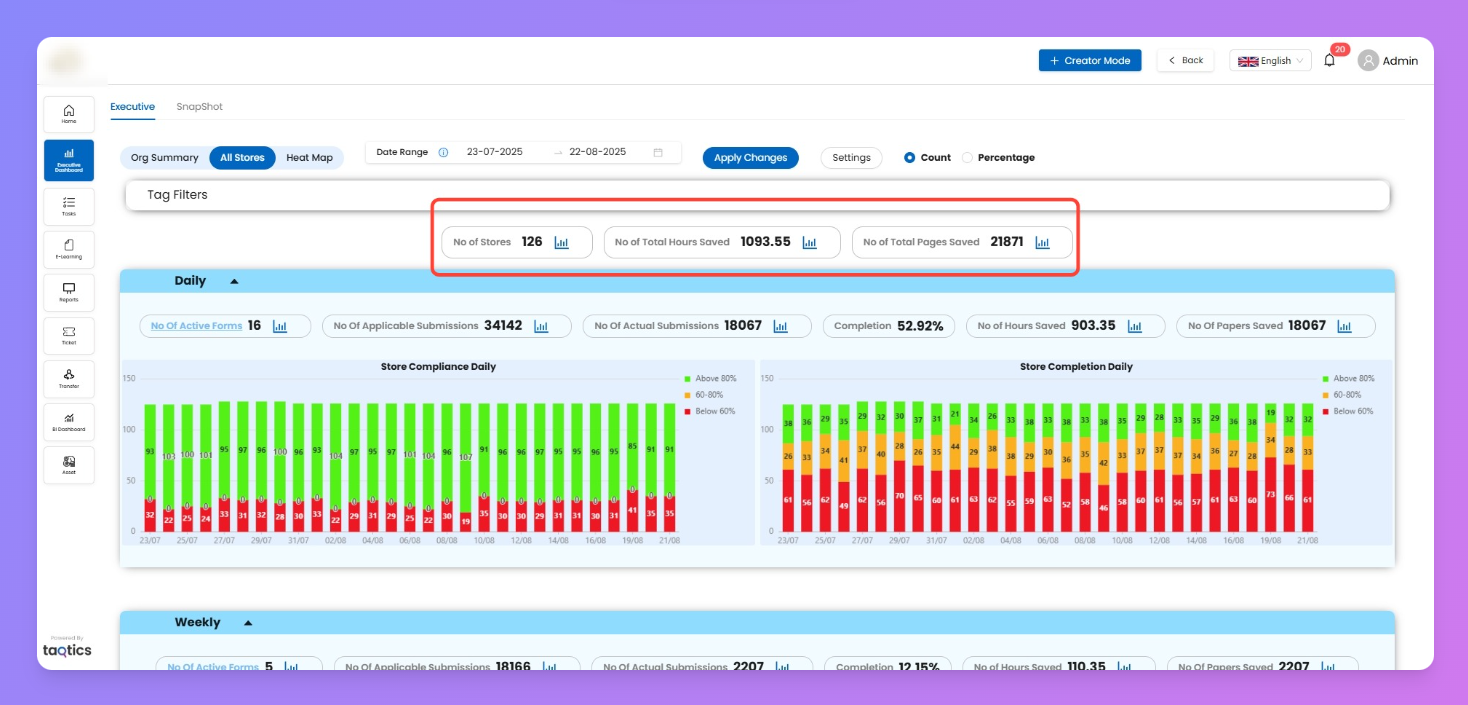Screen dimensions: 1468x705
Task: Select the Percentage radio button
Action: click(x=967, y=158)
